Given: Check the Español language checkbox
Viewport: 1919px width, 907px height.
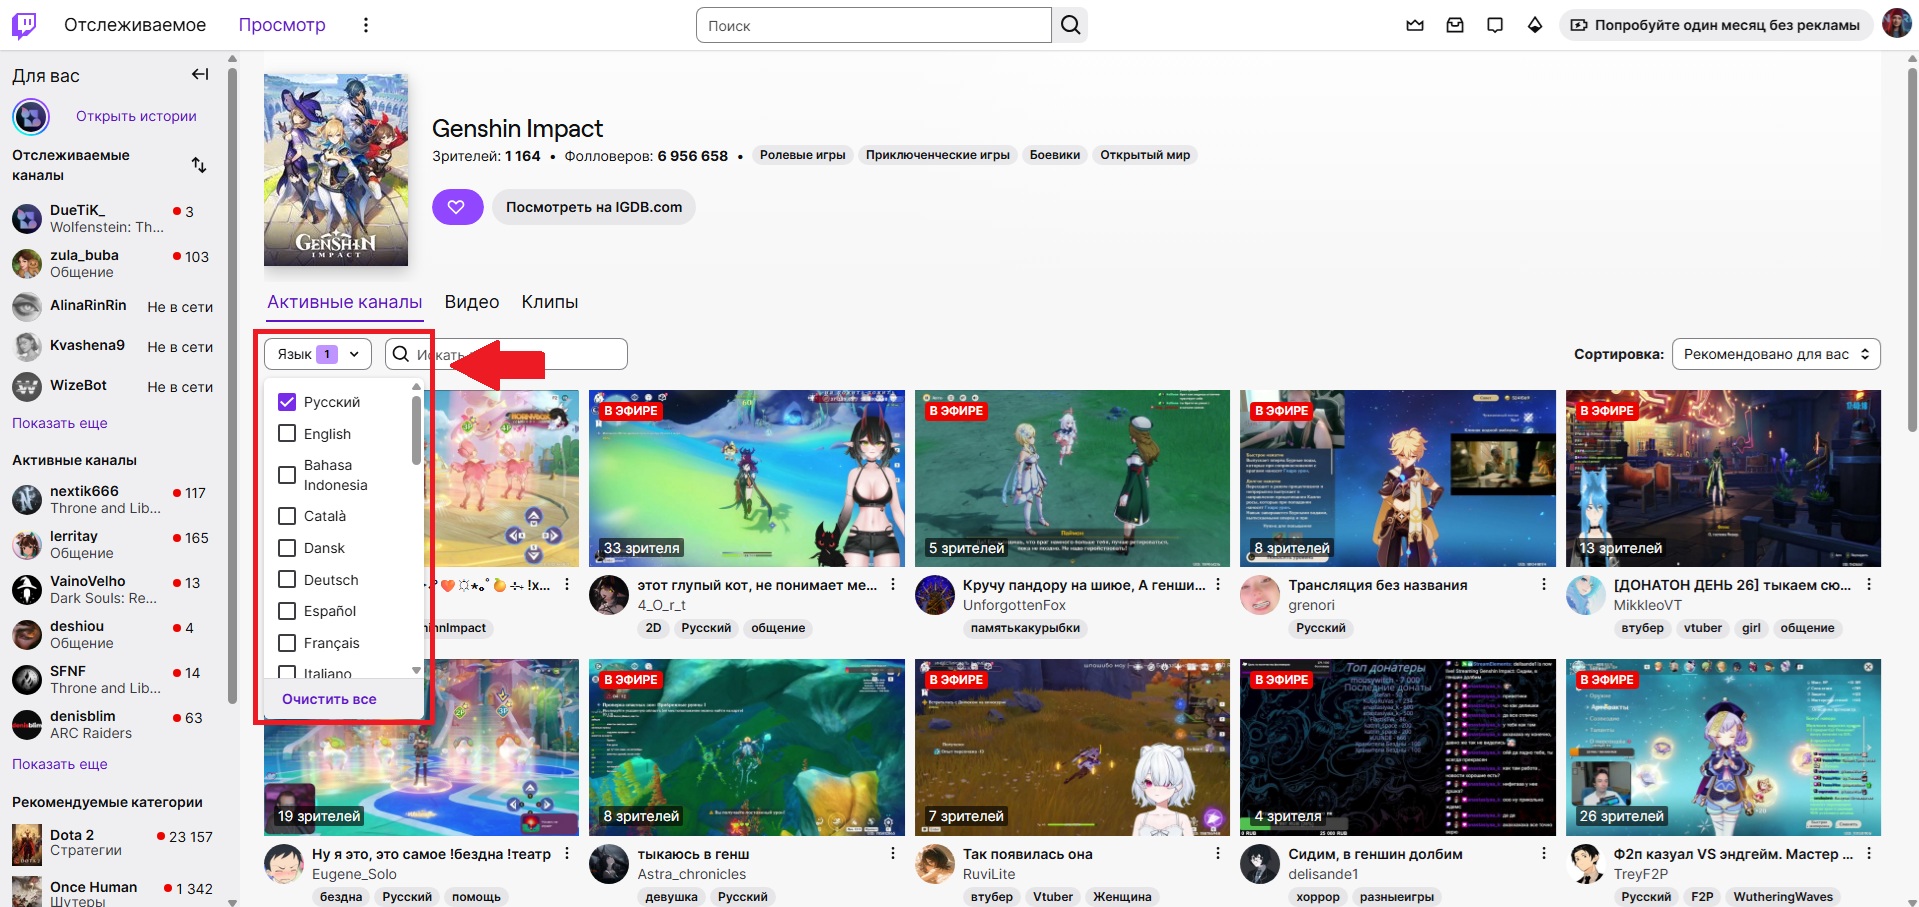Looking at the screenshot, I should click(287, 611).
